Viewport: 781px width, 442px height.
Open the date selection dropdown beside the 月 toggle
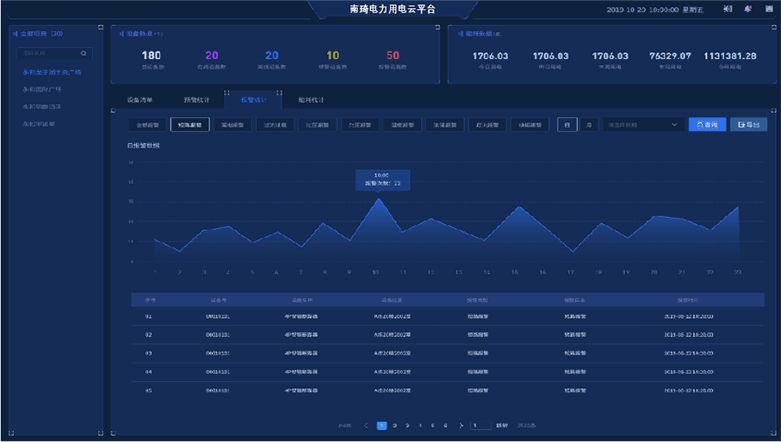coord(643,125)
